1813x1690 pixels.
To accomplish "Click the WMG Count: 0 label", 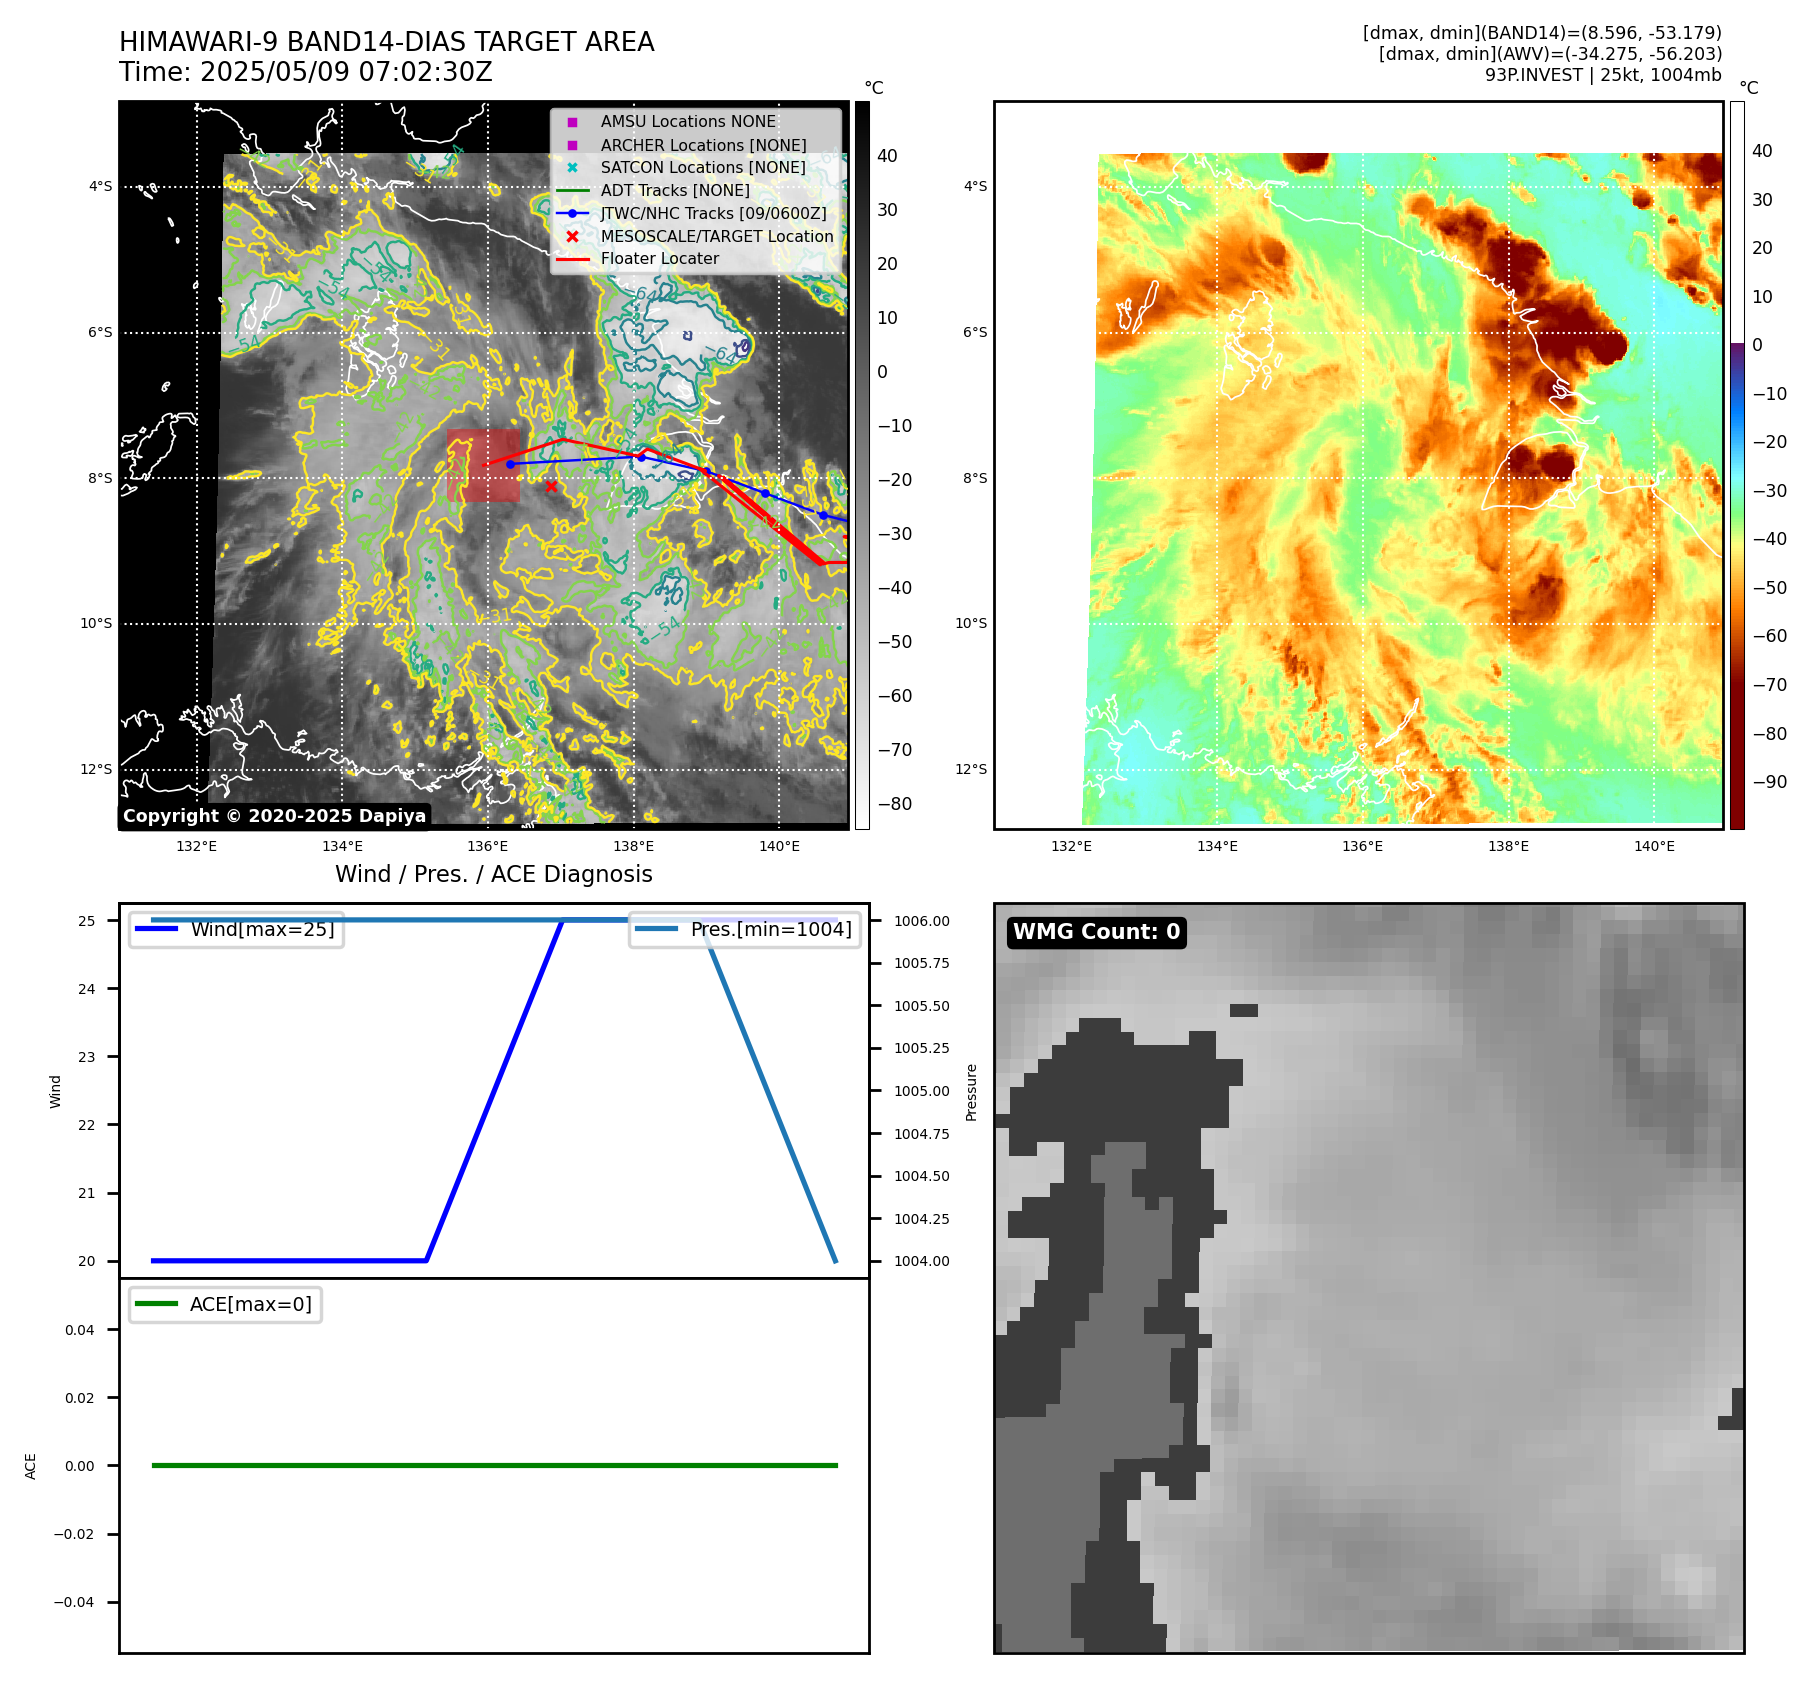I will (1097, 932).
